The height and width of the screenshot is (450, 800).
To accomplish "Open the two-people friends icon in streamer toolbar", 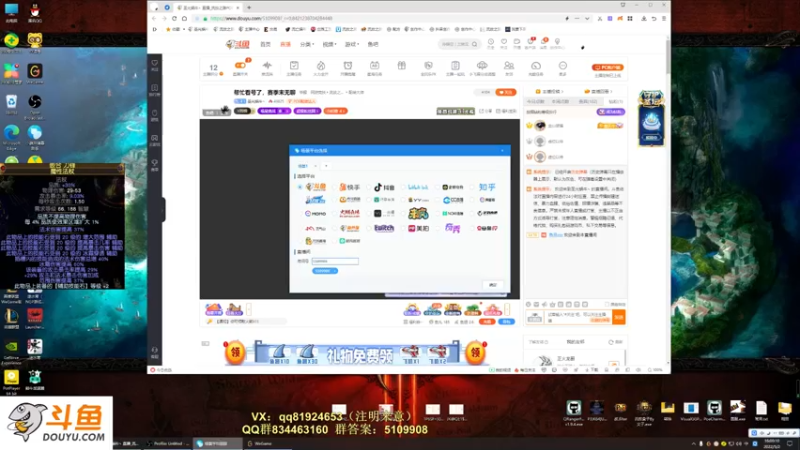I will (x=509, y=65).
